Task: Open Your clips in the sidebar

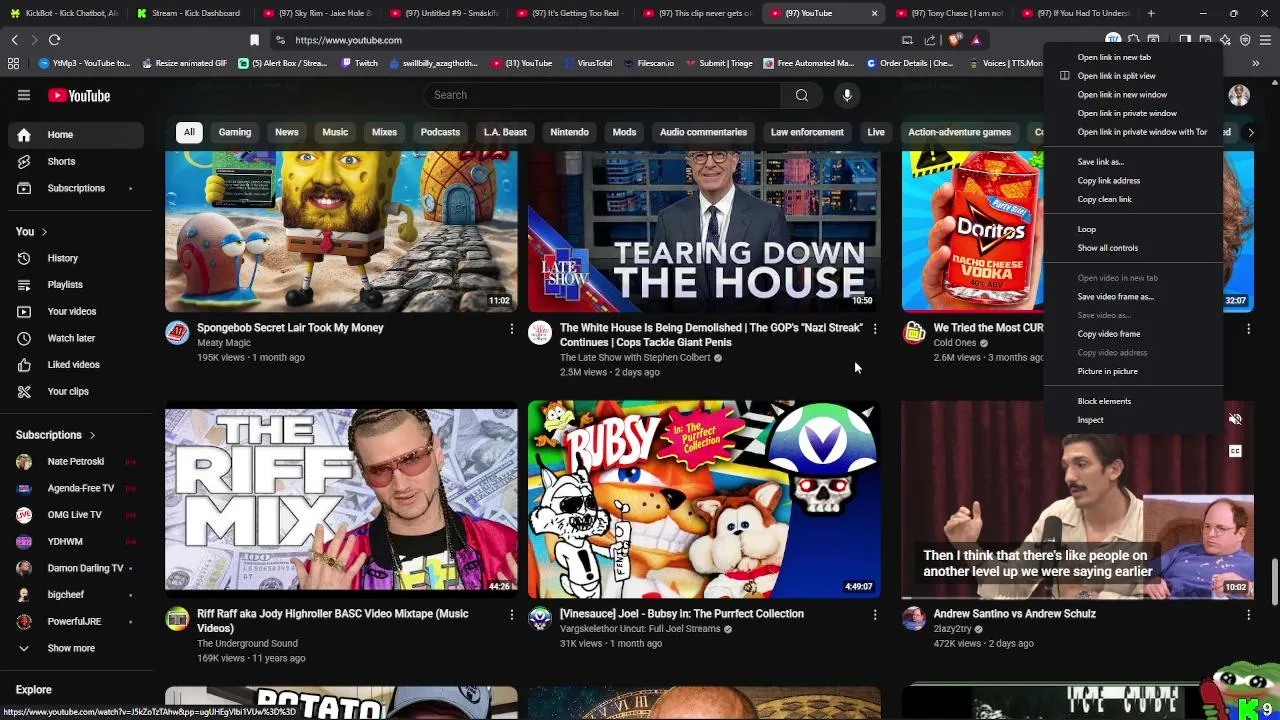Action: 76,391
